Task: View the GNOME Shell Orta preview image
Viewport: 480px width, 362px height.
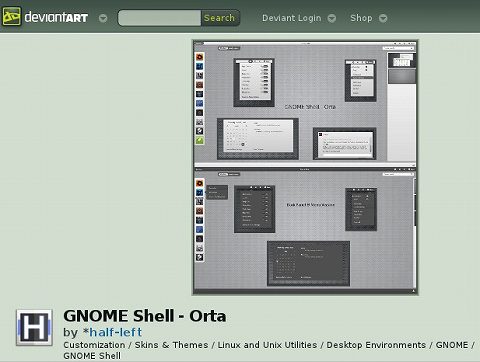Action: pyautogui.click(x=305, y=167)
